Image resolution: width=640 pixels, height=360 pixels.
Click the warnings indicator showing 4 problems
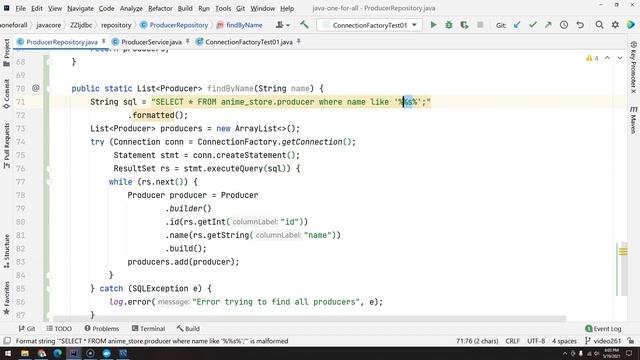click(592, 58)
